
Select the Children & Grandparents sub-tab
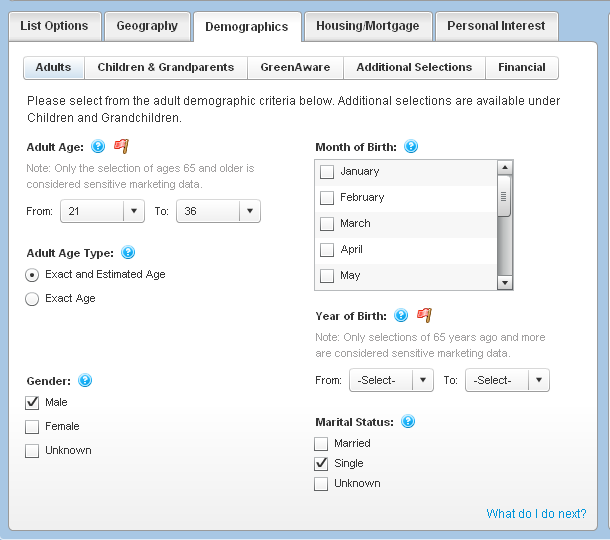click(x=166, y=68)
